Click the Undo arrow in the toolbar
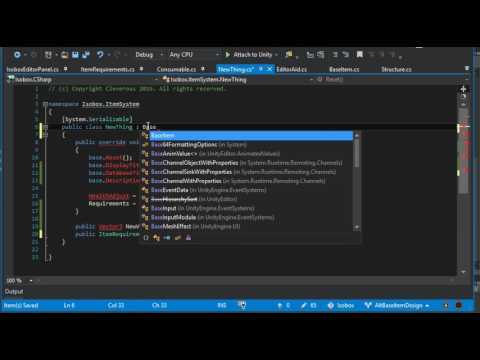 [x=100, y=55]
